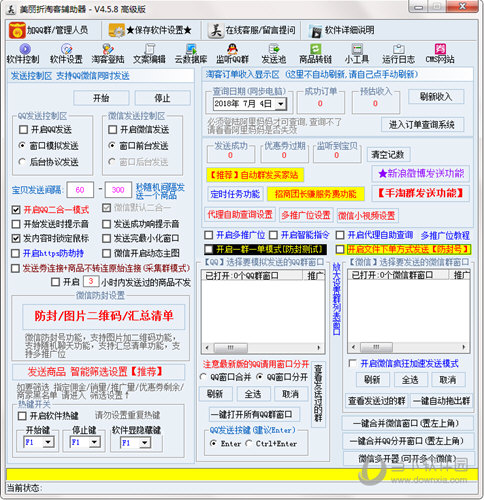Click the 停止 button
Image resolution: width=484 pixels, height=500 pixels.
pyautogui.click(x=162, y=98)
